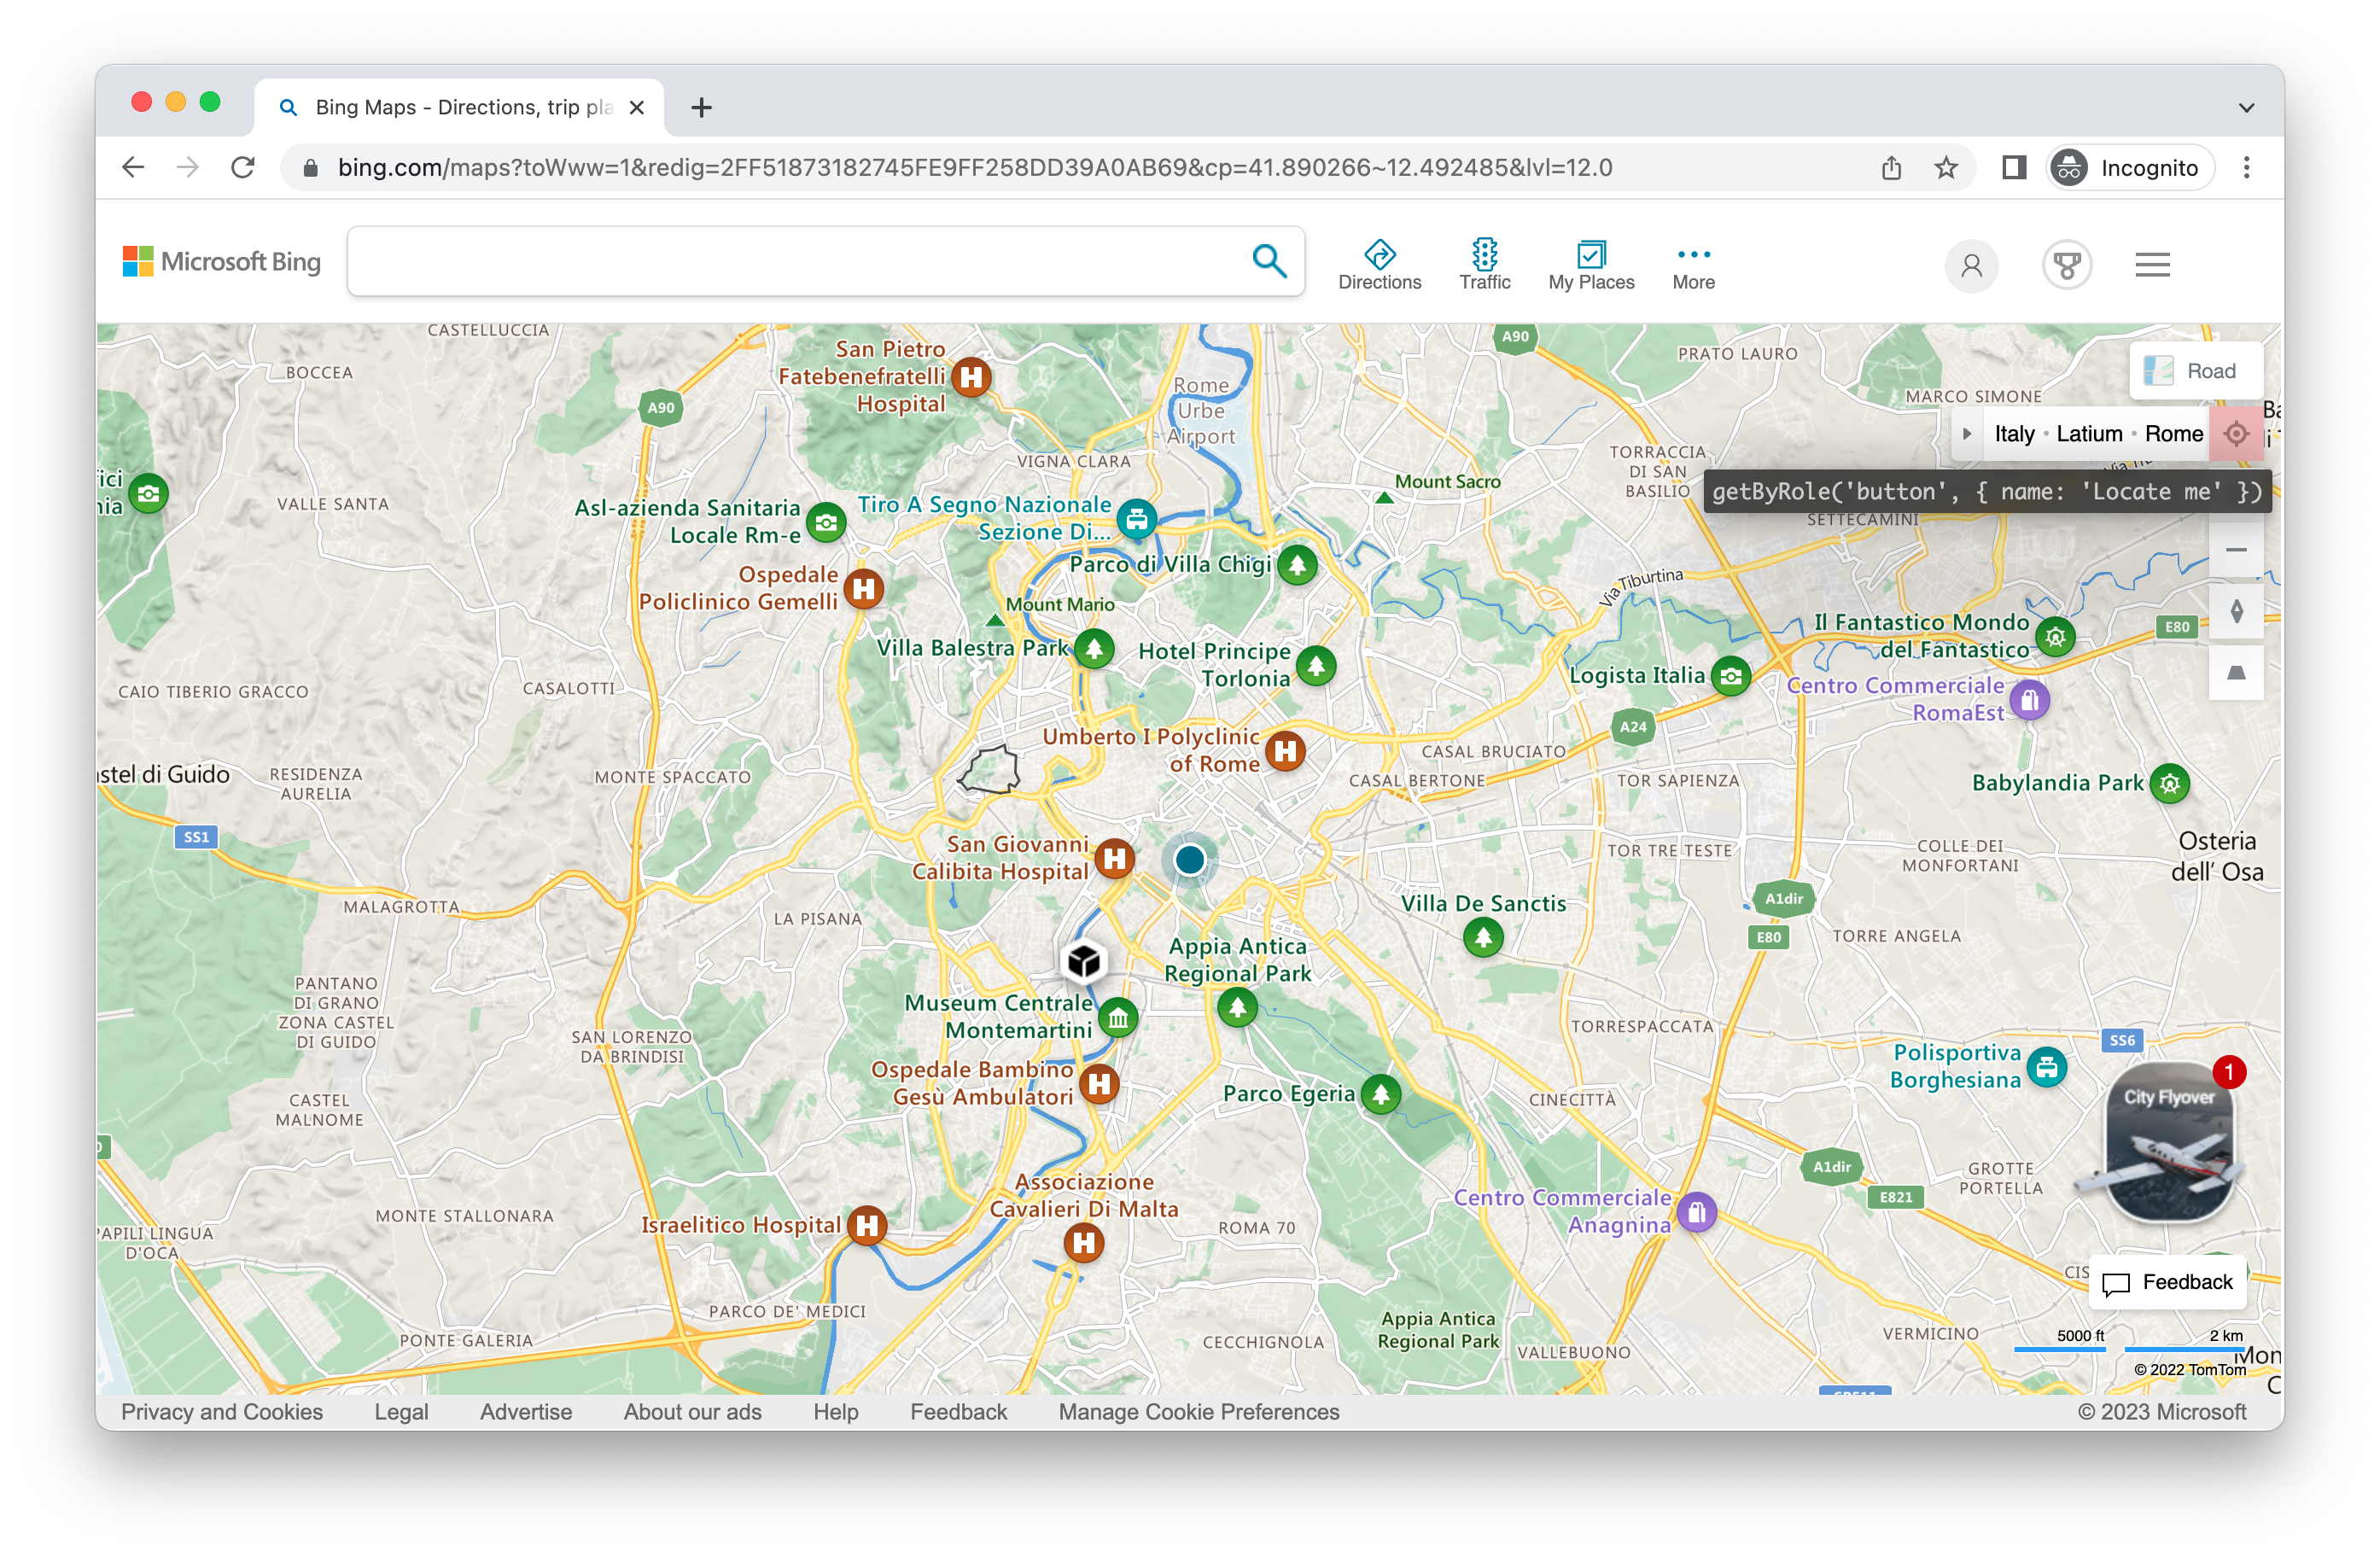The image size is (2380, 1557).
Task: Open the Rewards trophy icon
Action: (2067, 266)
